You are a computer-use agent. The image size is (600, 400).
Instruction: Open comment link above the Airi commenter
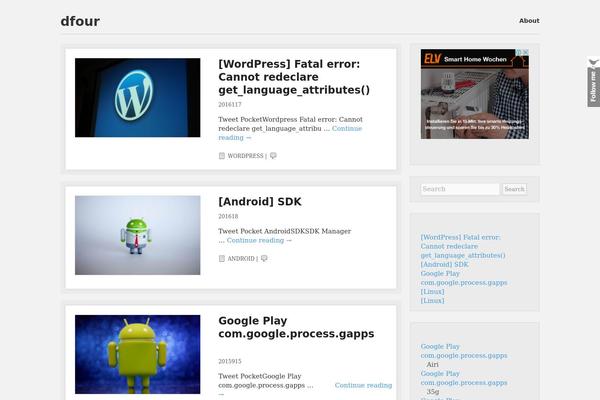point(464,351)
